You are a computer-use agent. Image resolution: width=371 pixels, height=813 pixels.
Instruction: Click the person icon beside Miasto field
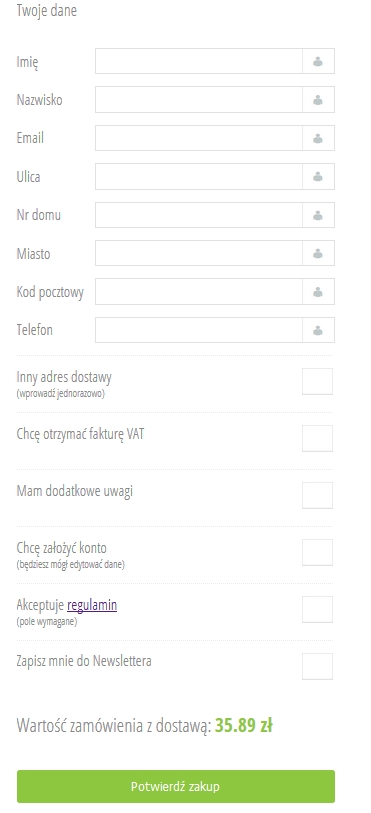[318, 254]
